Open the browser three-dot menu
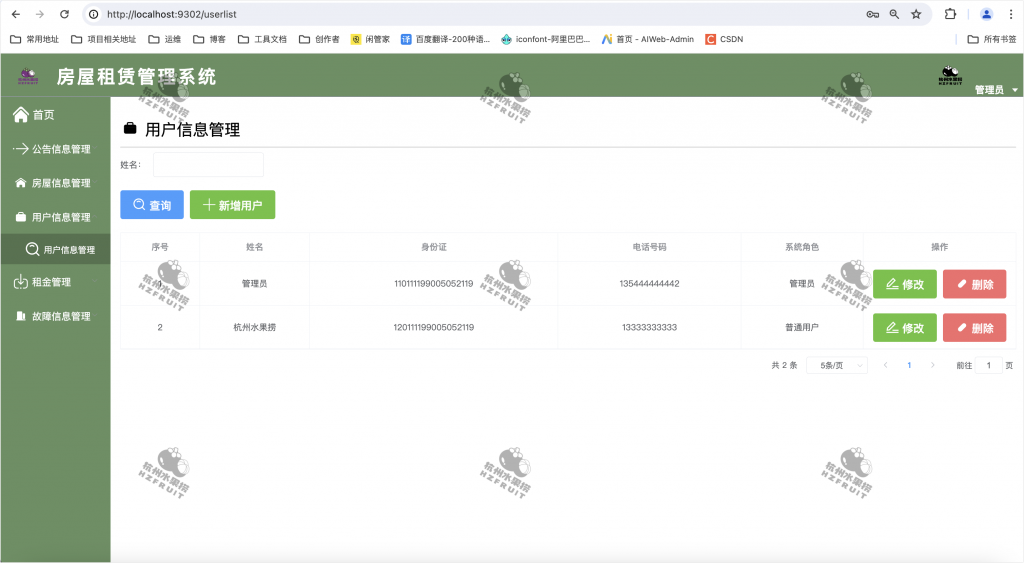The width and height of the screenshot is (1024, 563). 1010,14
